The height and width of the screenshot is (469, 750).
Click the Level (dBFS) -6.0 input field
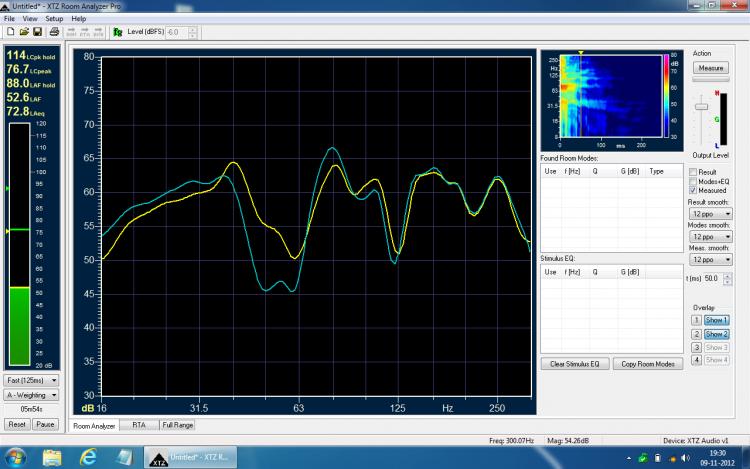tap(176, 32)
